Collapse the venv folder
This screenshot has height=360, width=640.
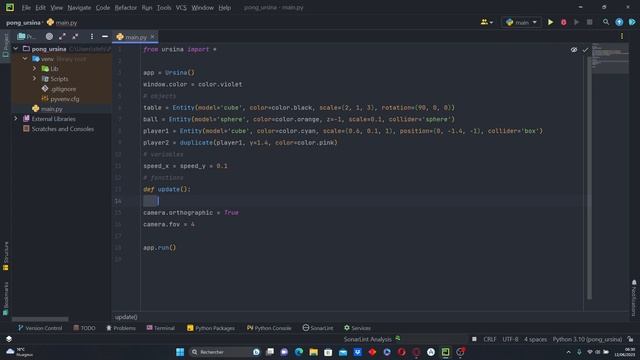(25, 59)
